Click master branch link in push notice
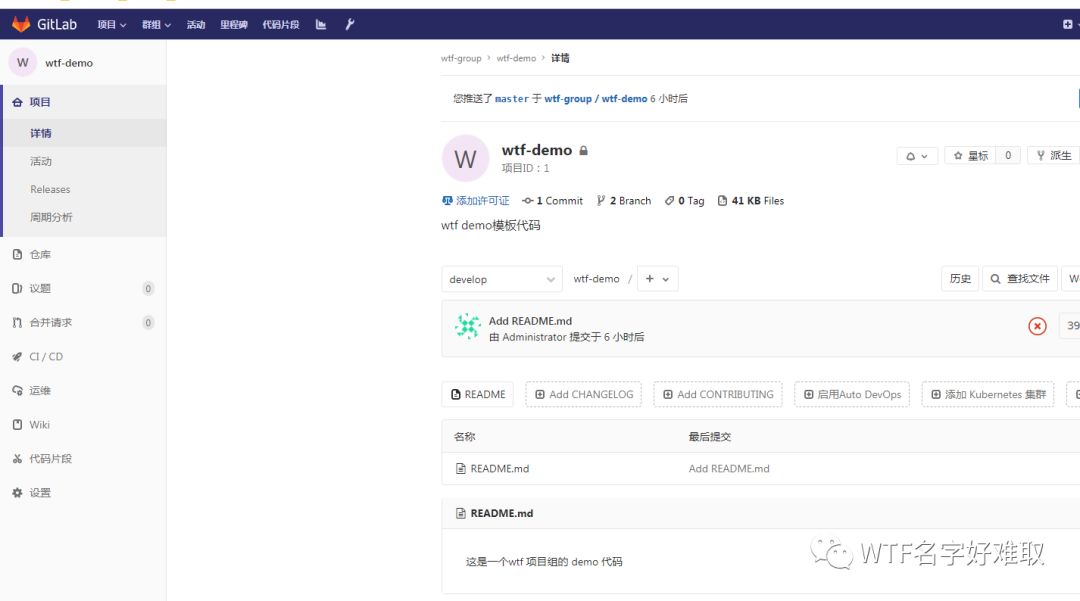 (512, 99)
